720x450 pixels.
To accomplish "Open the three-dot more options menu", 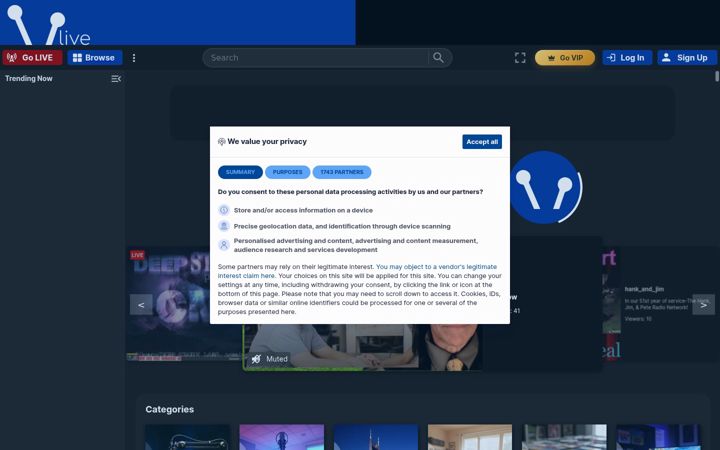I will click(134, 58).
